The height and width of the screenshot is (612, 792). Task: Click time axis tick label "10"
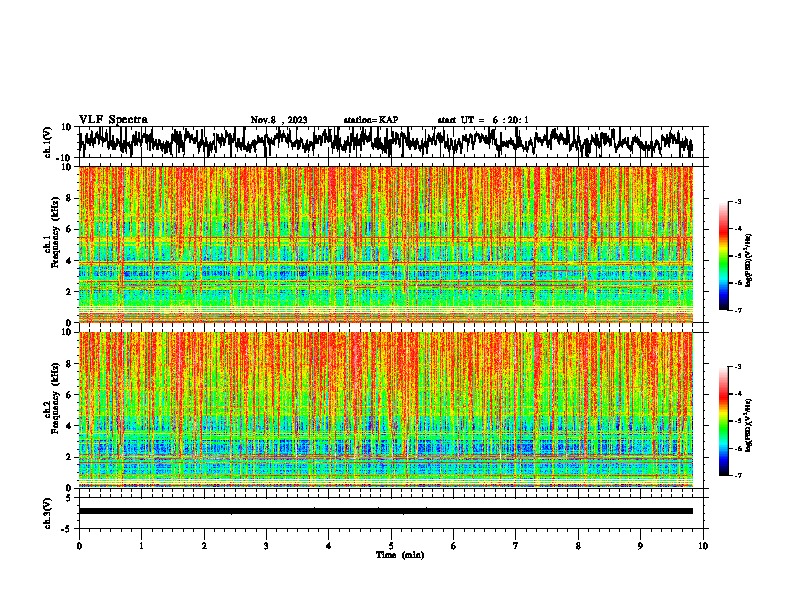coord(703,546)
